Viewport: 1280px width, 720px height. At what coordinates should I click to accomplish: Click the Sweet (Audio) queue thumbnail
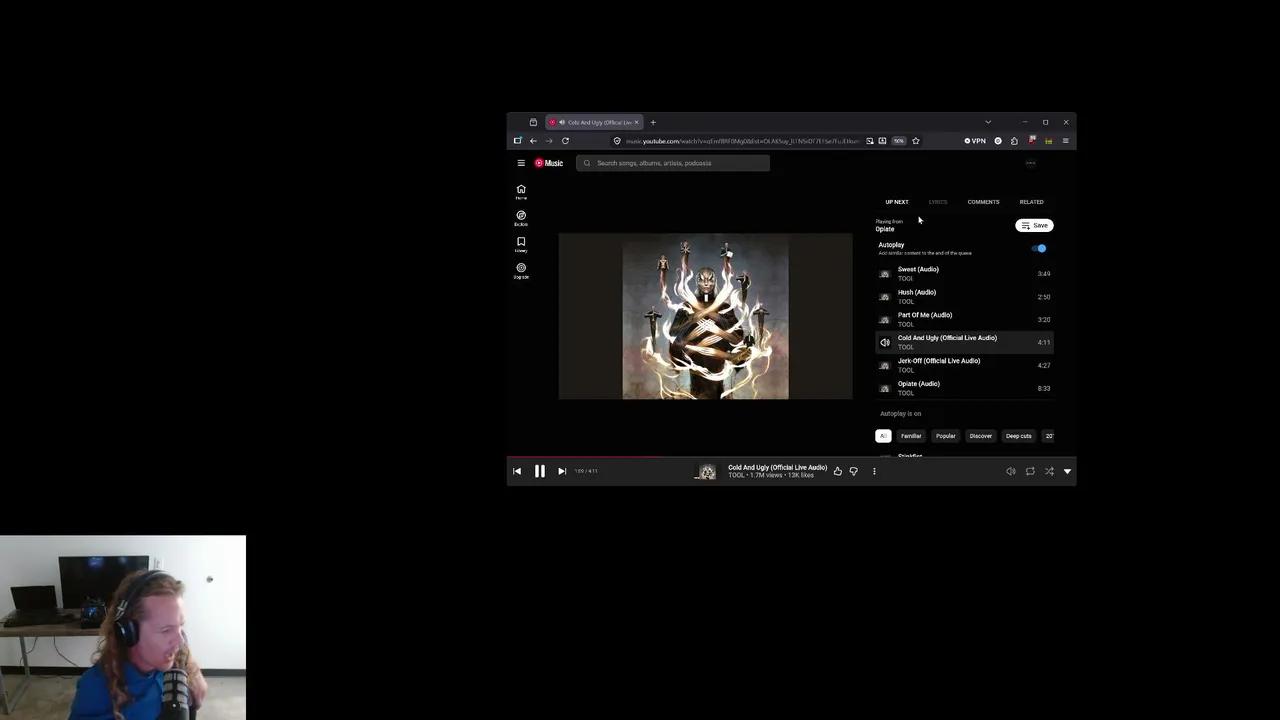(885, 273)
